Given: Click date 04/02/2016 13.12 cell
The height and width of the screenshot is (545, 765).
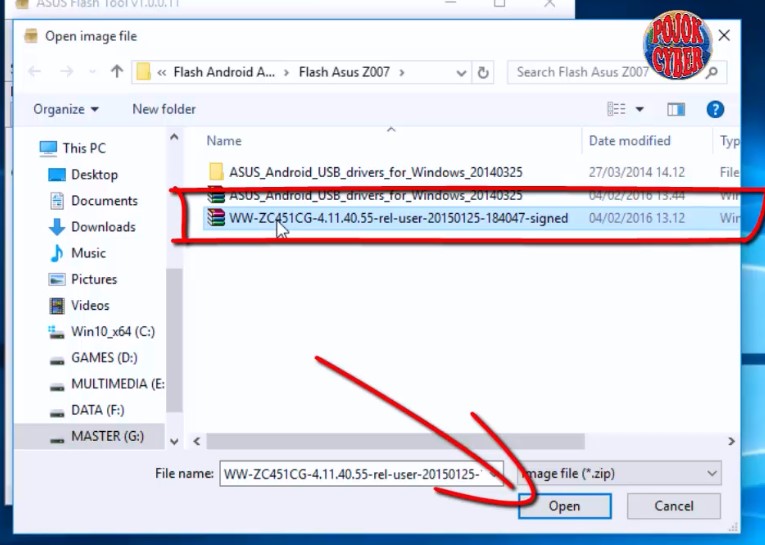Looking at the screenshot, I should [636, 218].
